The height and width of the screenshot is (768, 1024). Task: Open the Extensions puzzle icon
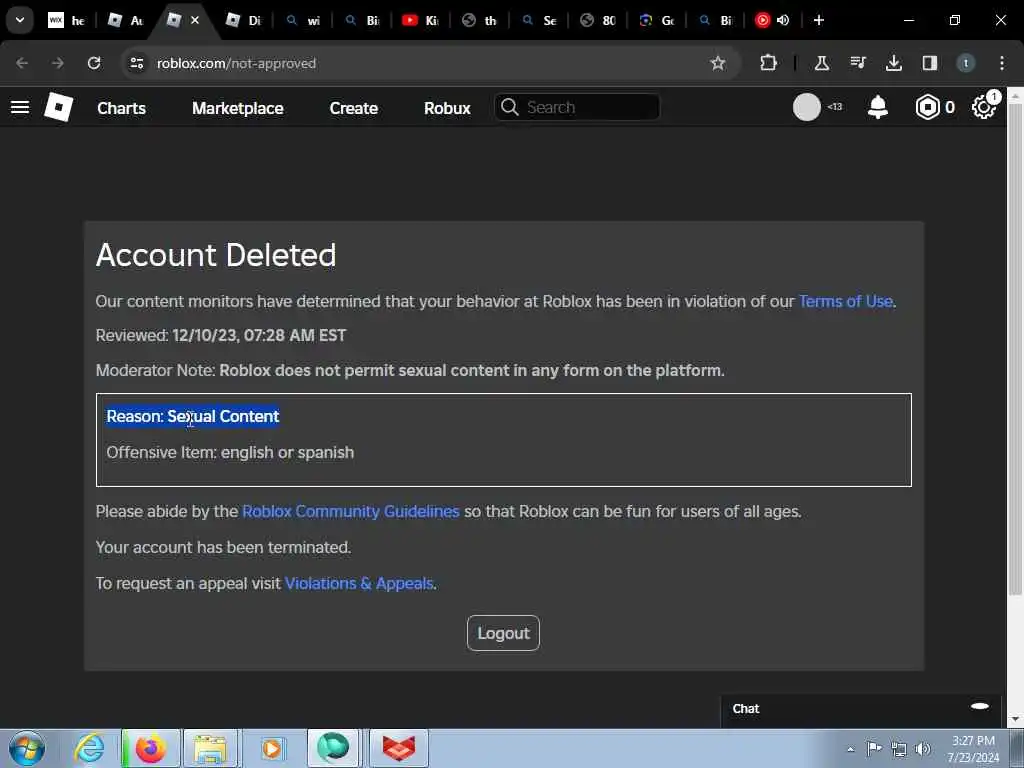pos(769,63)
